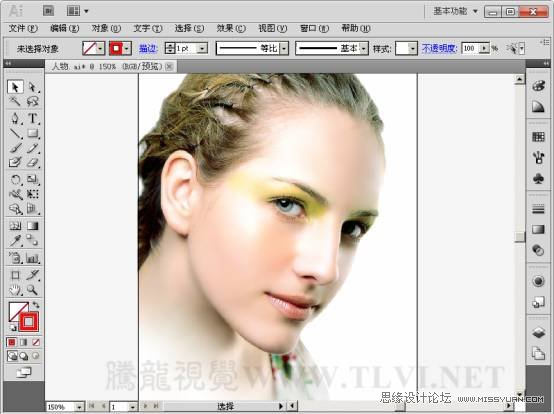Open the Layers panel icon
This screenshot has height=414, width=554.
(x=538, y=332)
